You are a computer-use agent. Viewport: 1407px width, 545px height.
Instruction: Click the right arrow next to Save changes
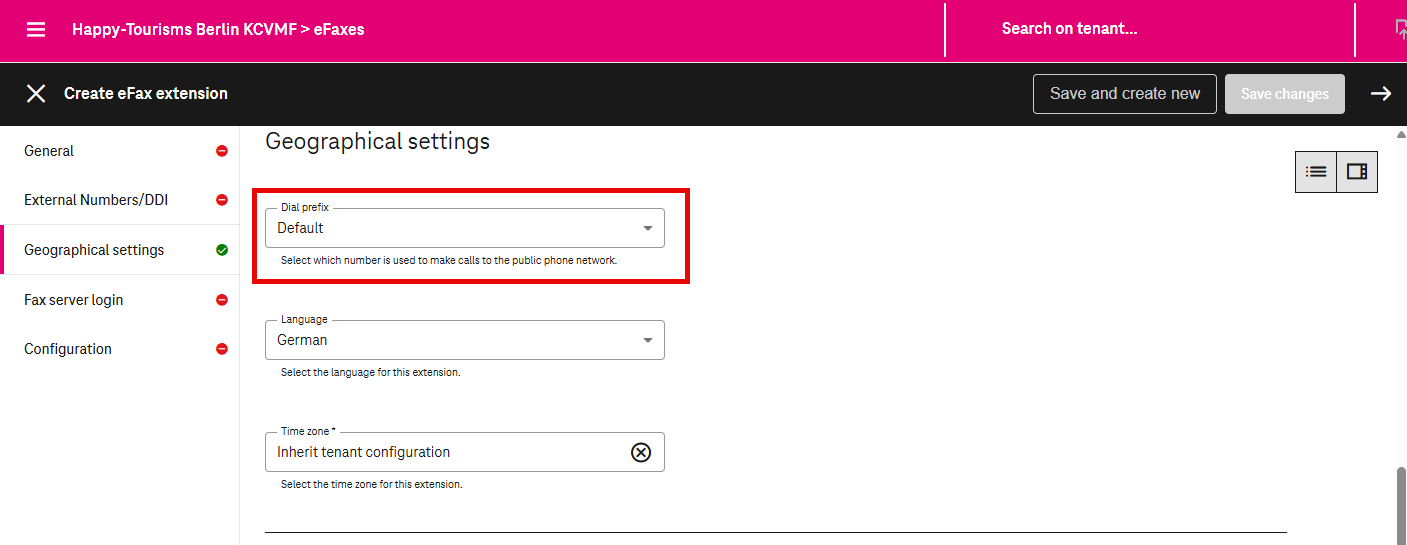click(x=1380, y=94)
